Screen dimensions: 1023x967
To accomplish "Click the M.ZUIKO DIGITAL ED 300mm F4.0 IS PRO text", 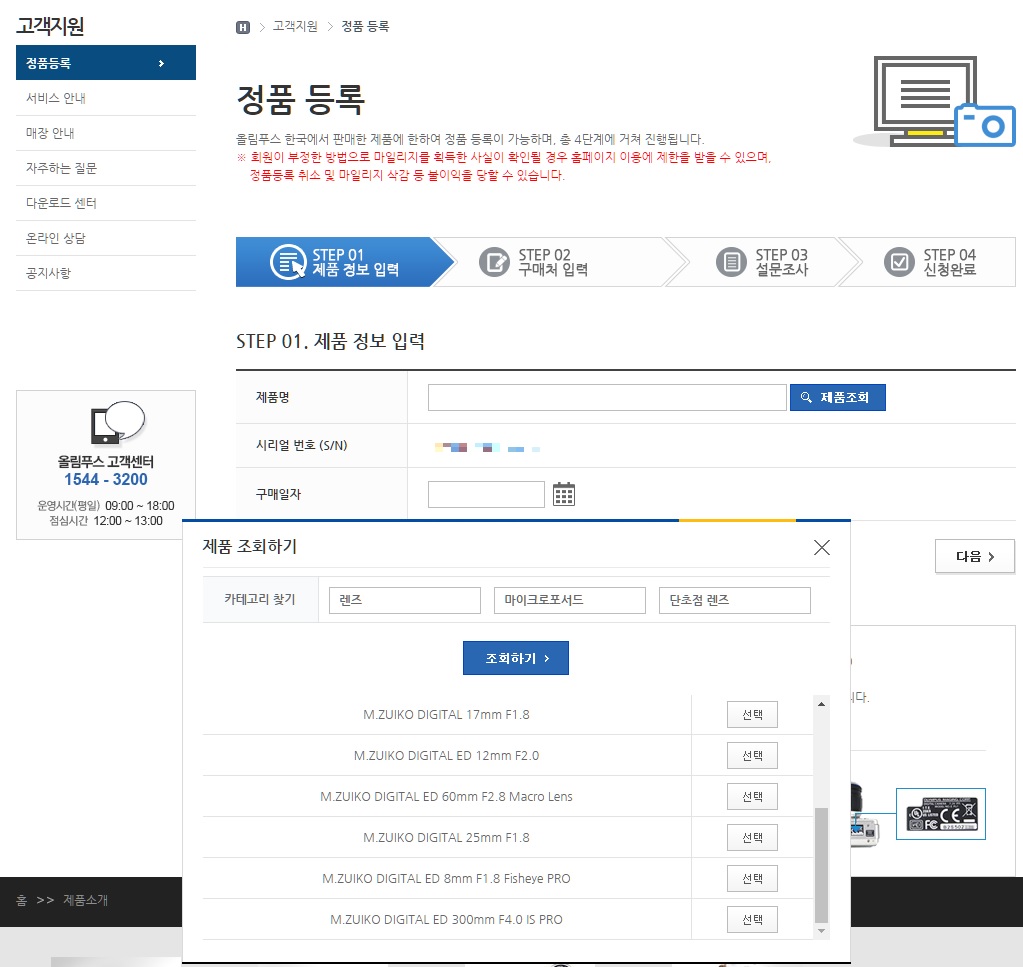I will [x=446, y=920].
